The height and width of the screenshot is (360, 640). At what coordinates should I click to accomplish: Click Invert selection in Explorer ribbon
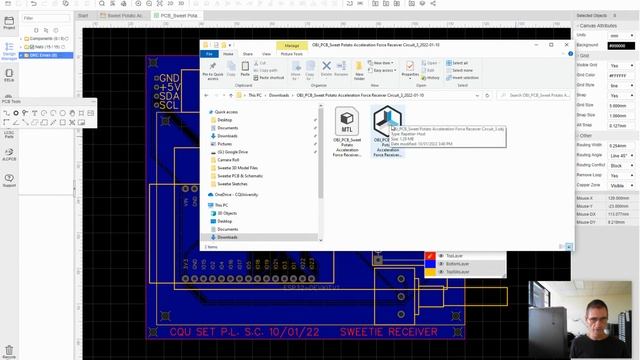pos(462,78)
